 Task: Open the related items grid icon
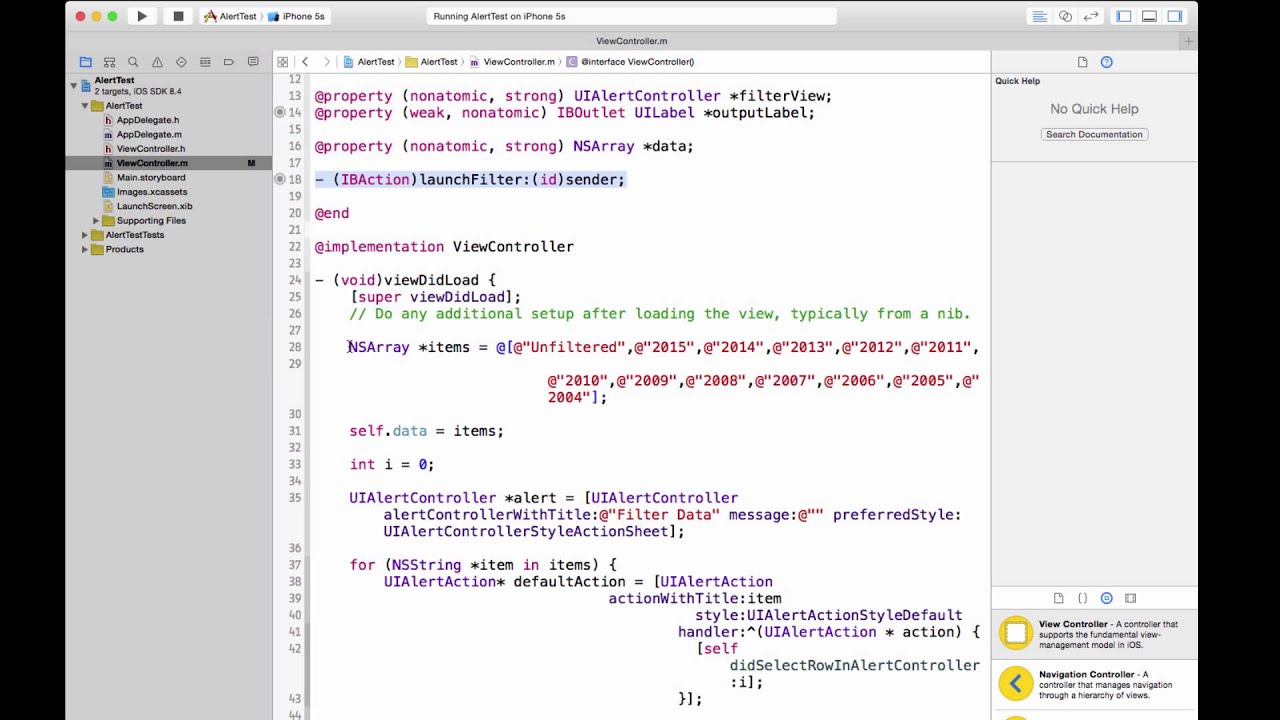[283, 62]
